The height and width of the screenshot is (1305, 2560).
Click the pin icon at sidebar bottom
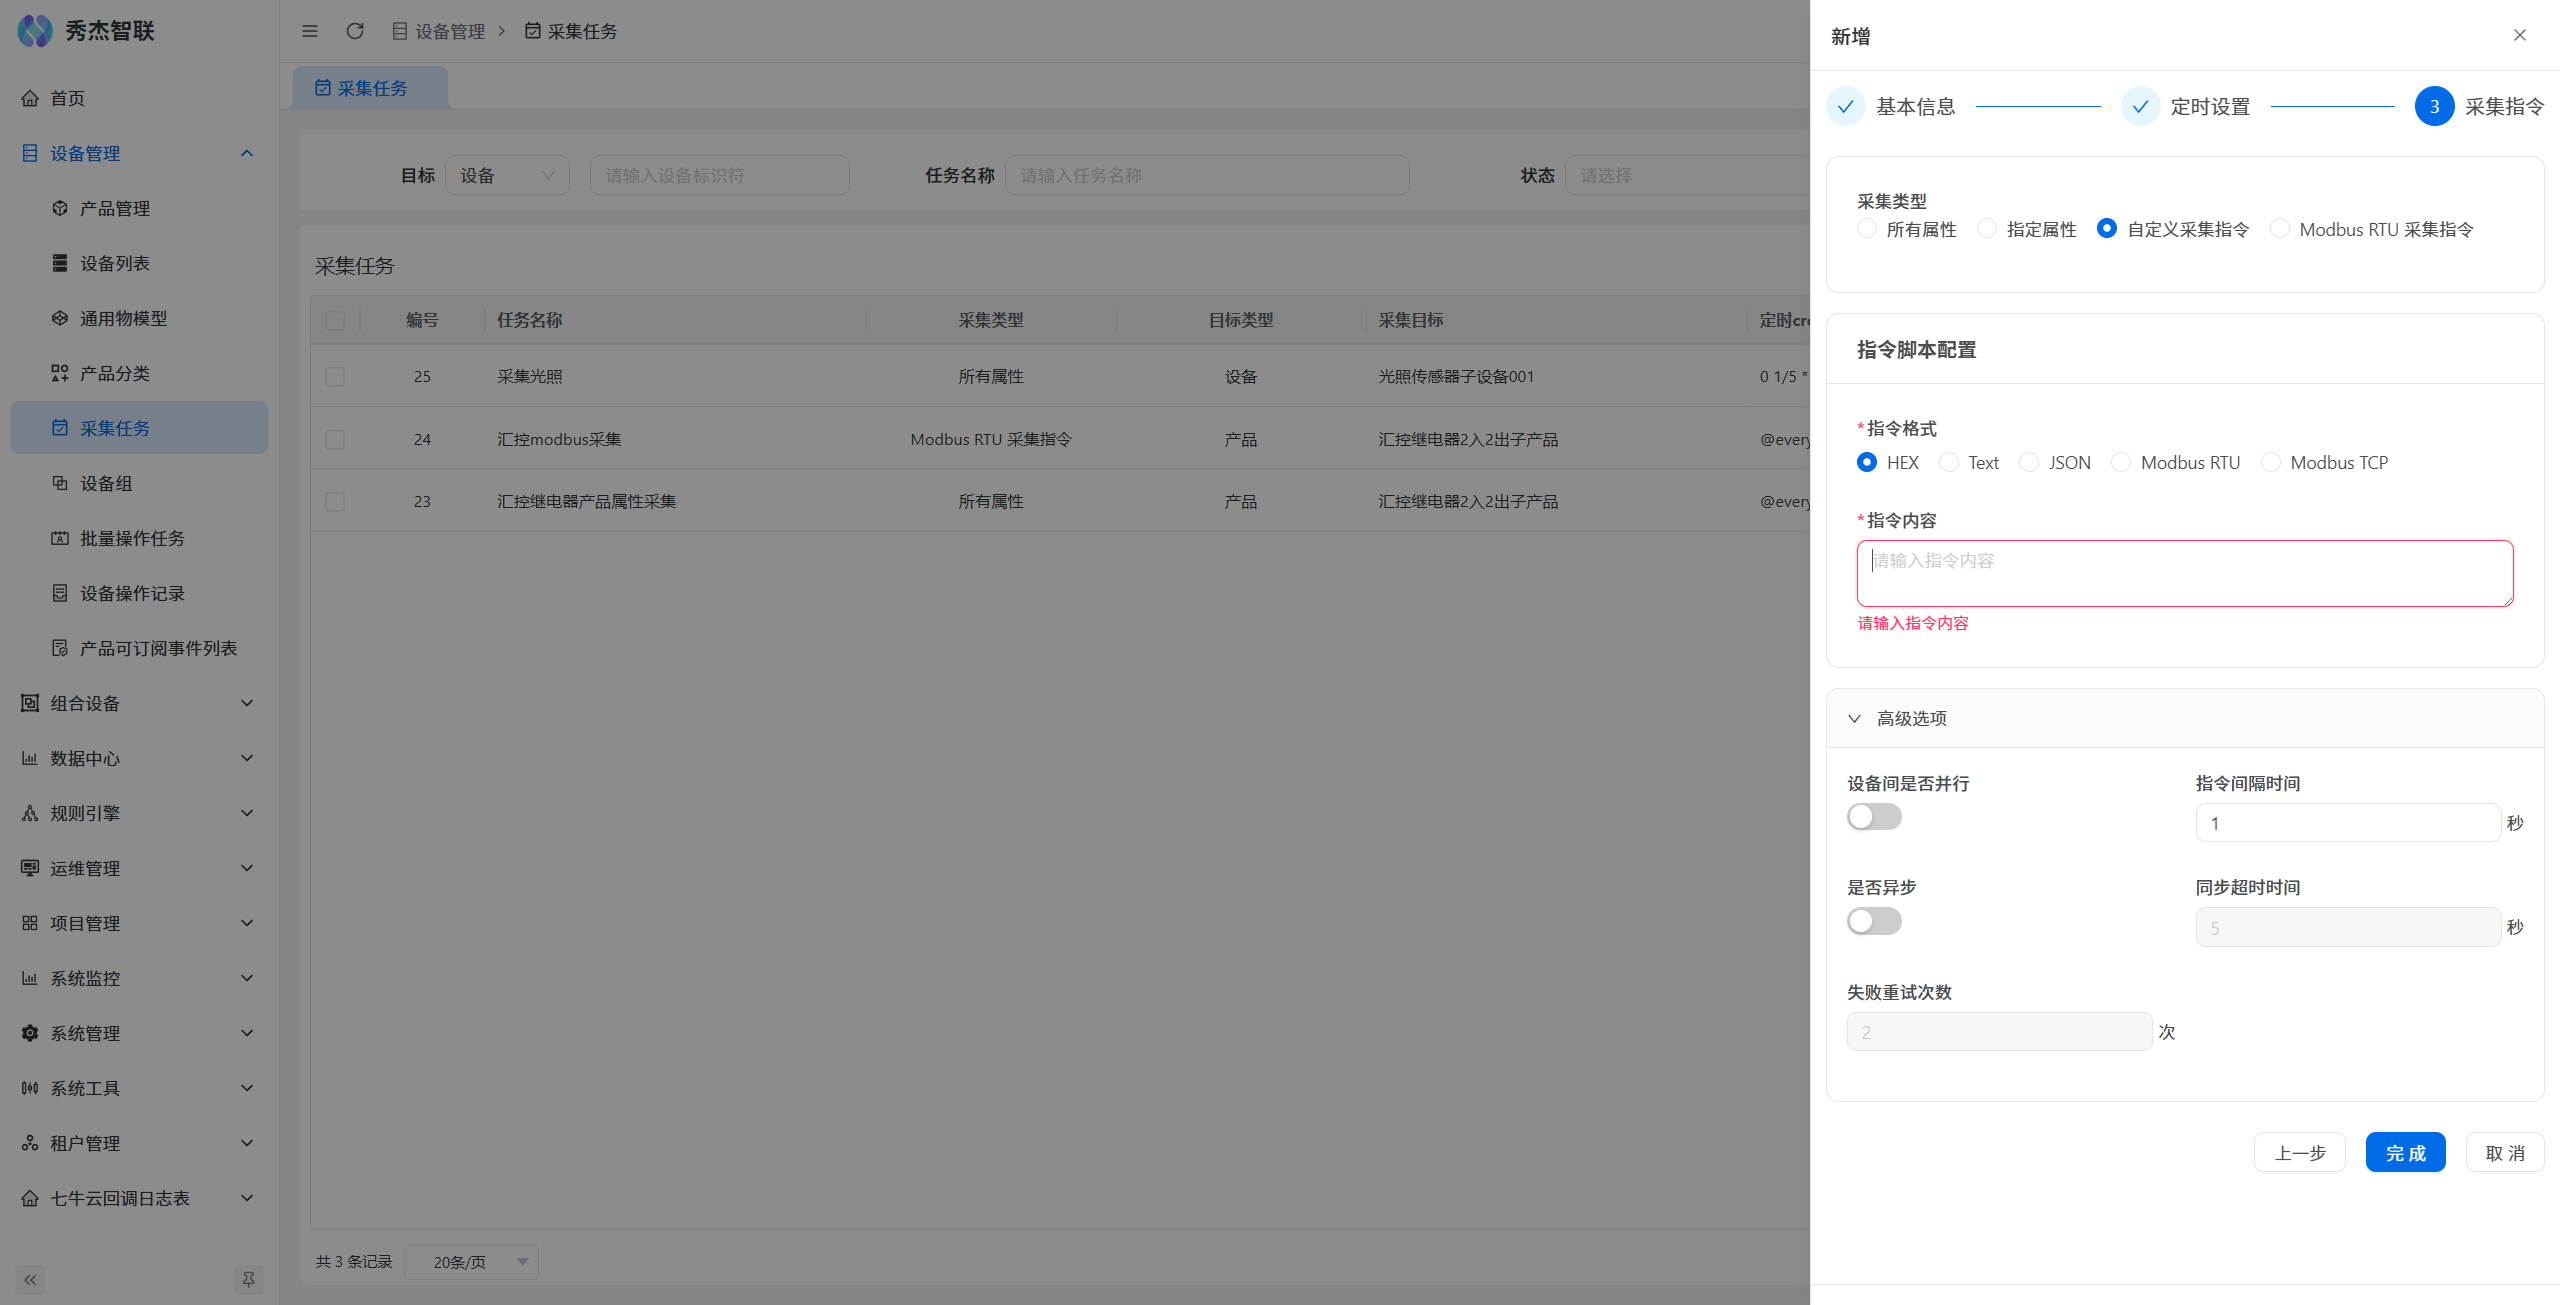pos(248,1279)
